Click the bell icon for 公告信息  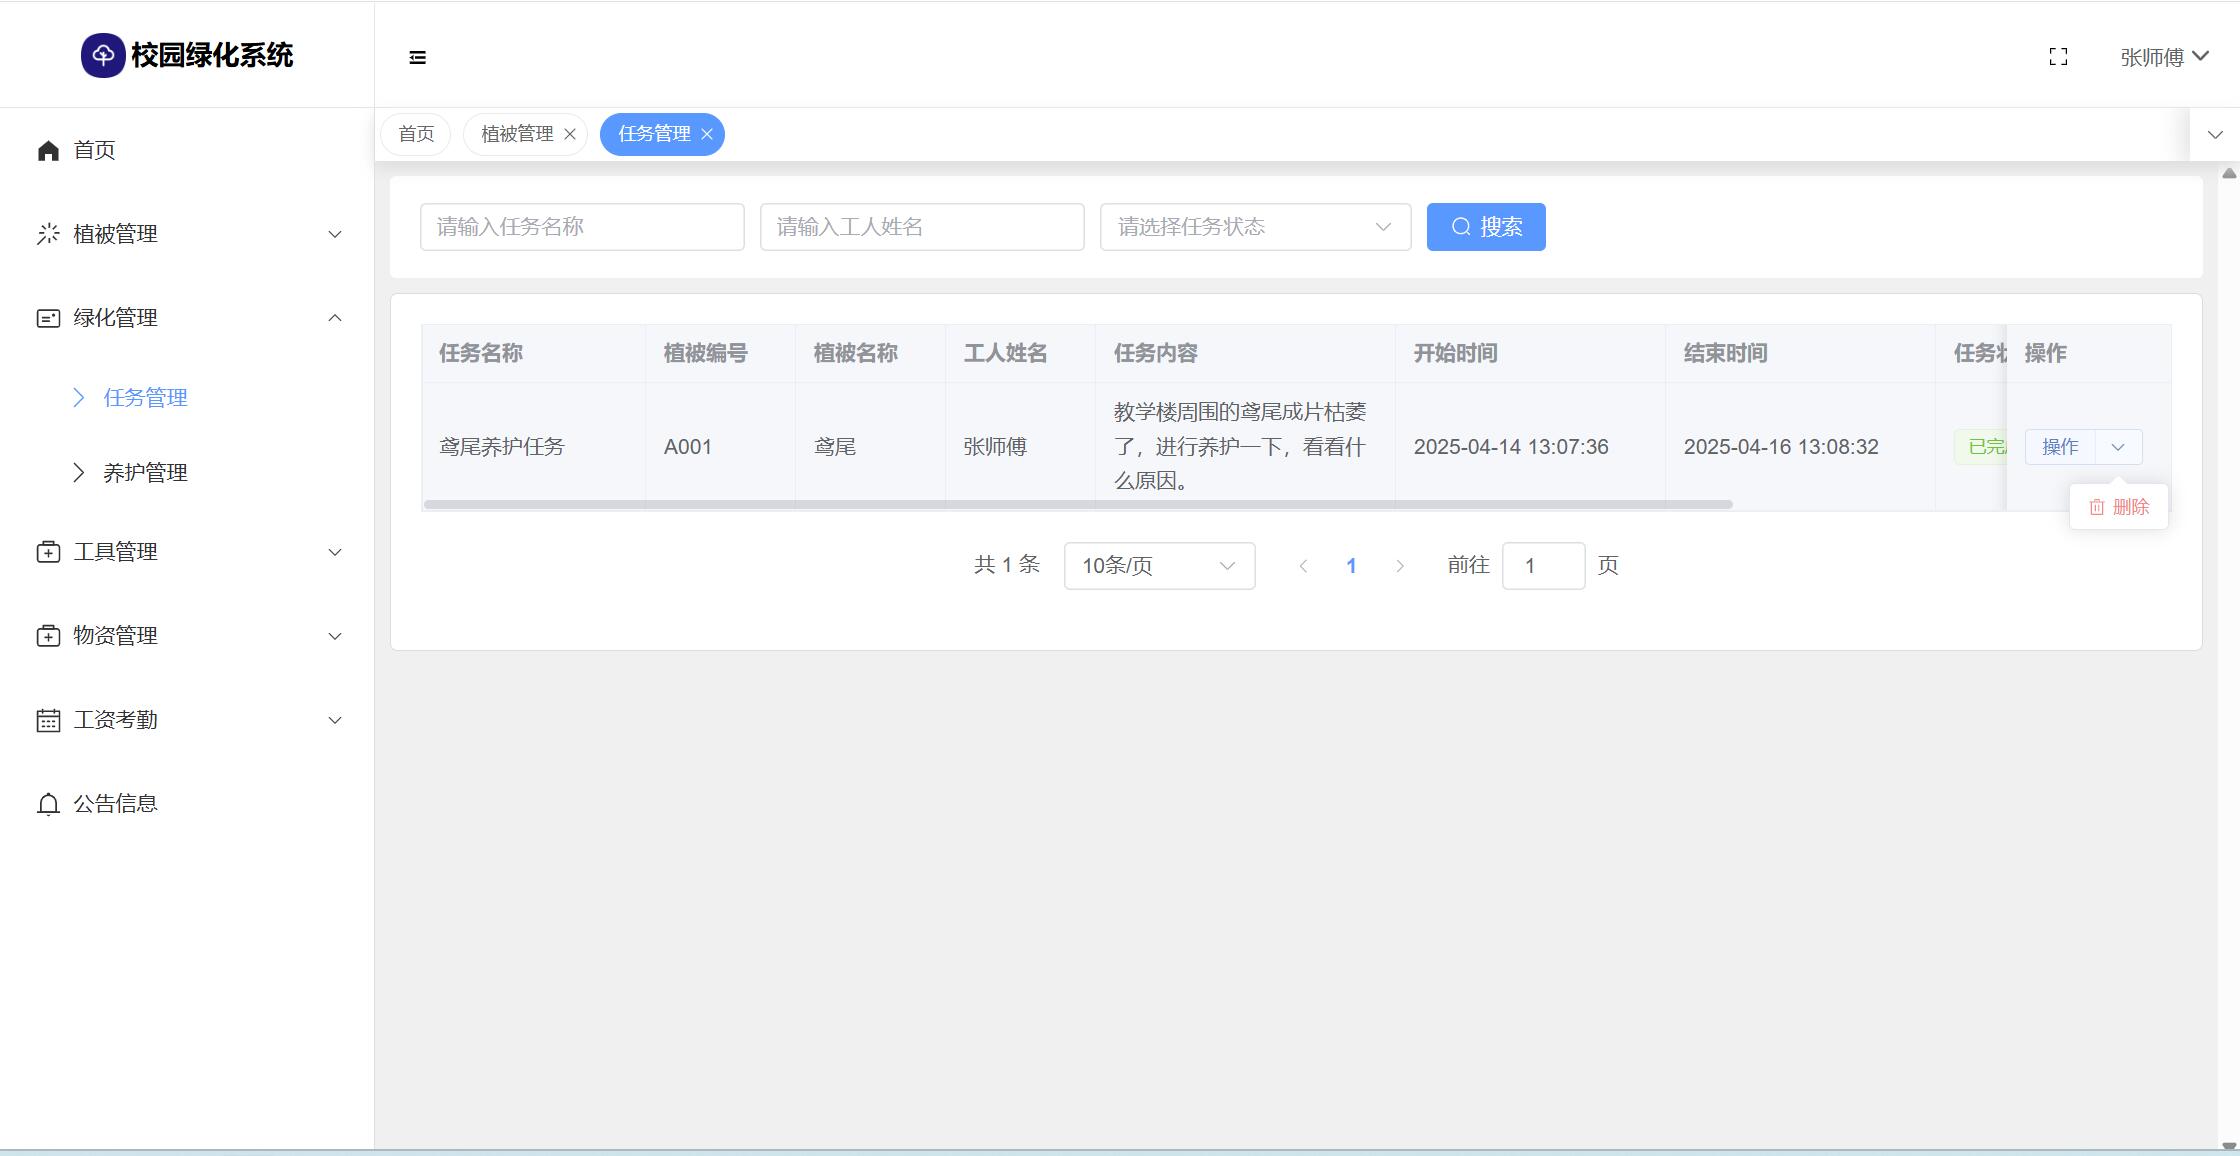coord(48,804)
